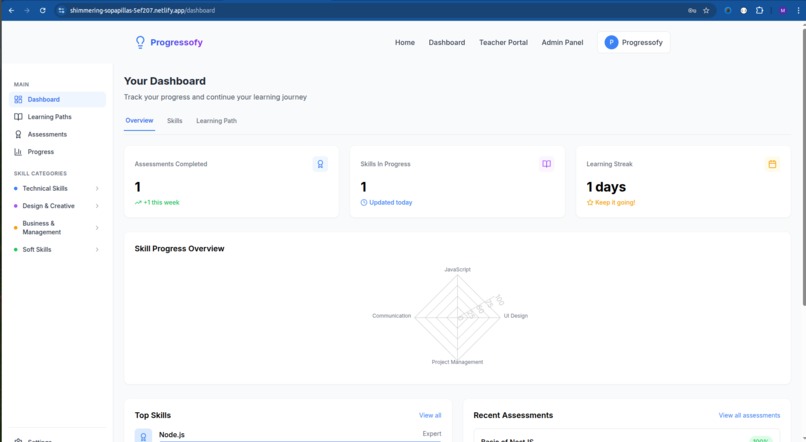Bookmark the page with the star icon

point(706,10)
